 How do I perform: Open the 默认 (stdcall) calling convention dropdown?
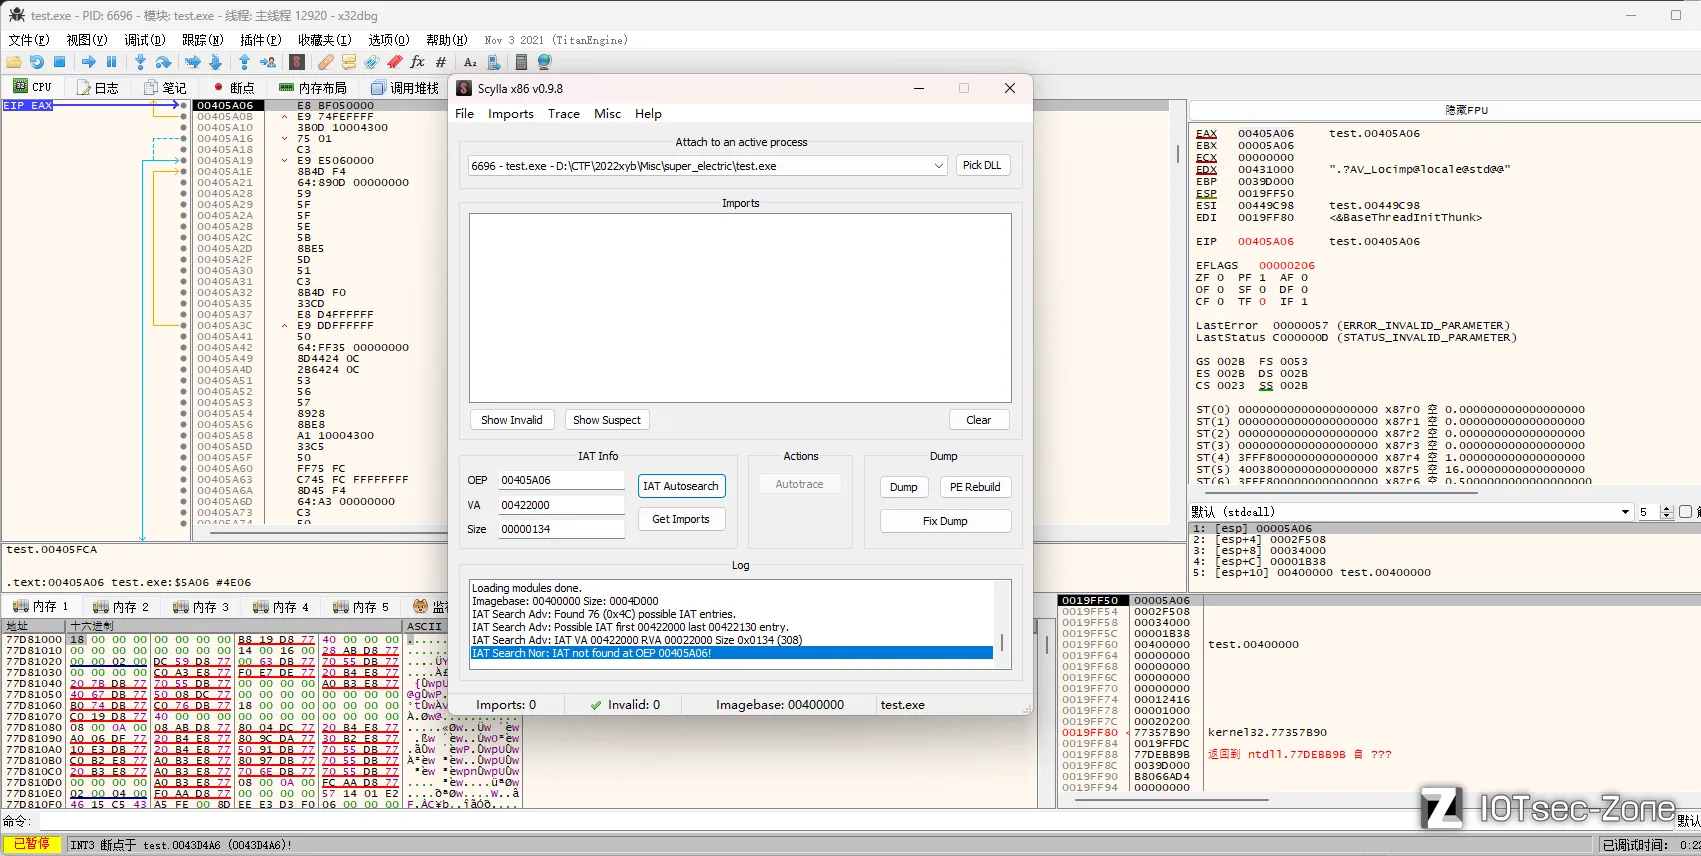pos(1411,512)
